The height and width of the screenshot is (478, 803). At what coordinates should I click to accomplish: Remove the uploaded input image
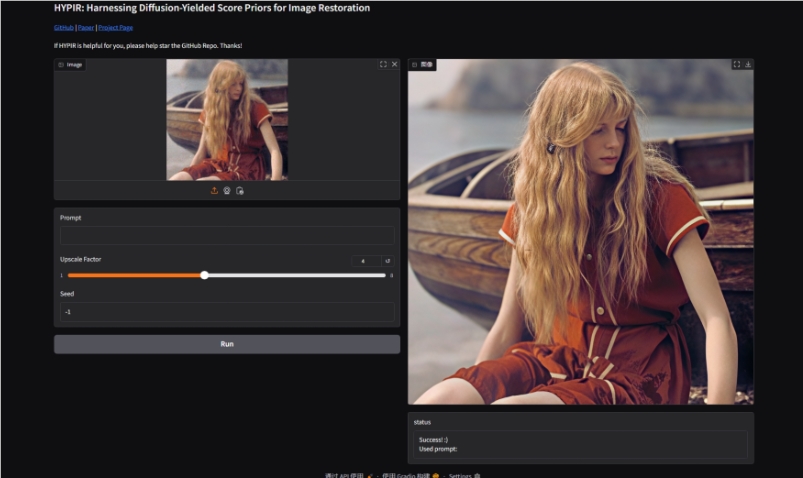[x=394, y=64]
